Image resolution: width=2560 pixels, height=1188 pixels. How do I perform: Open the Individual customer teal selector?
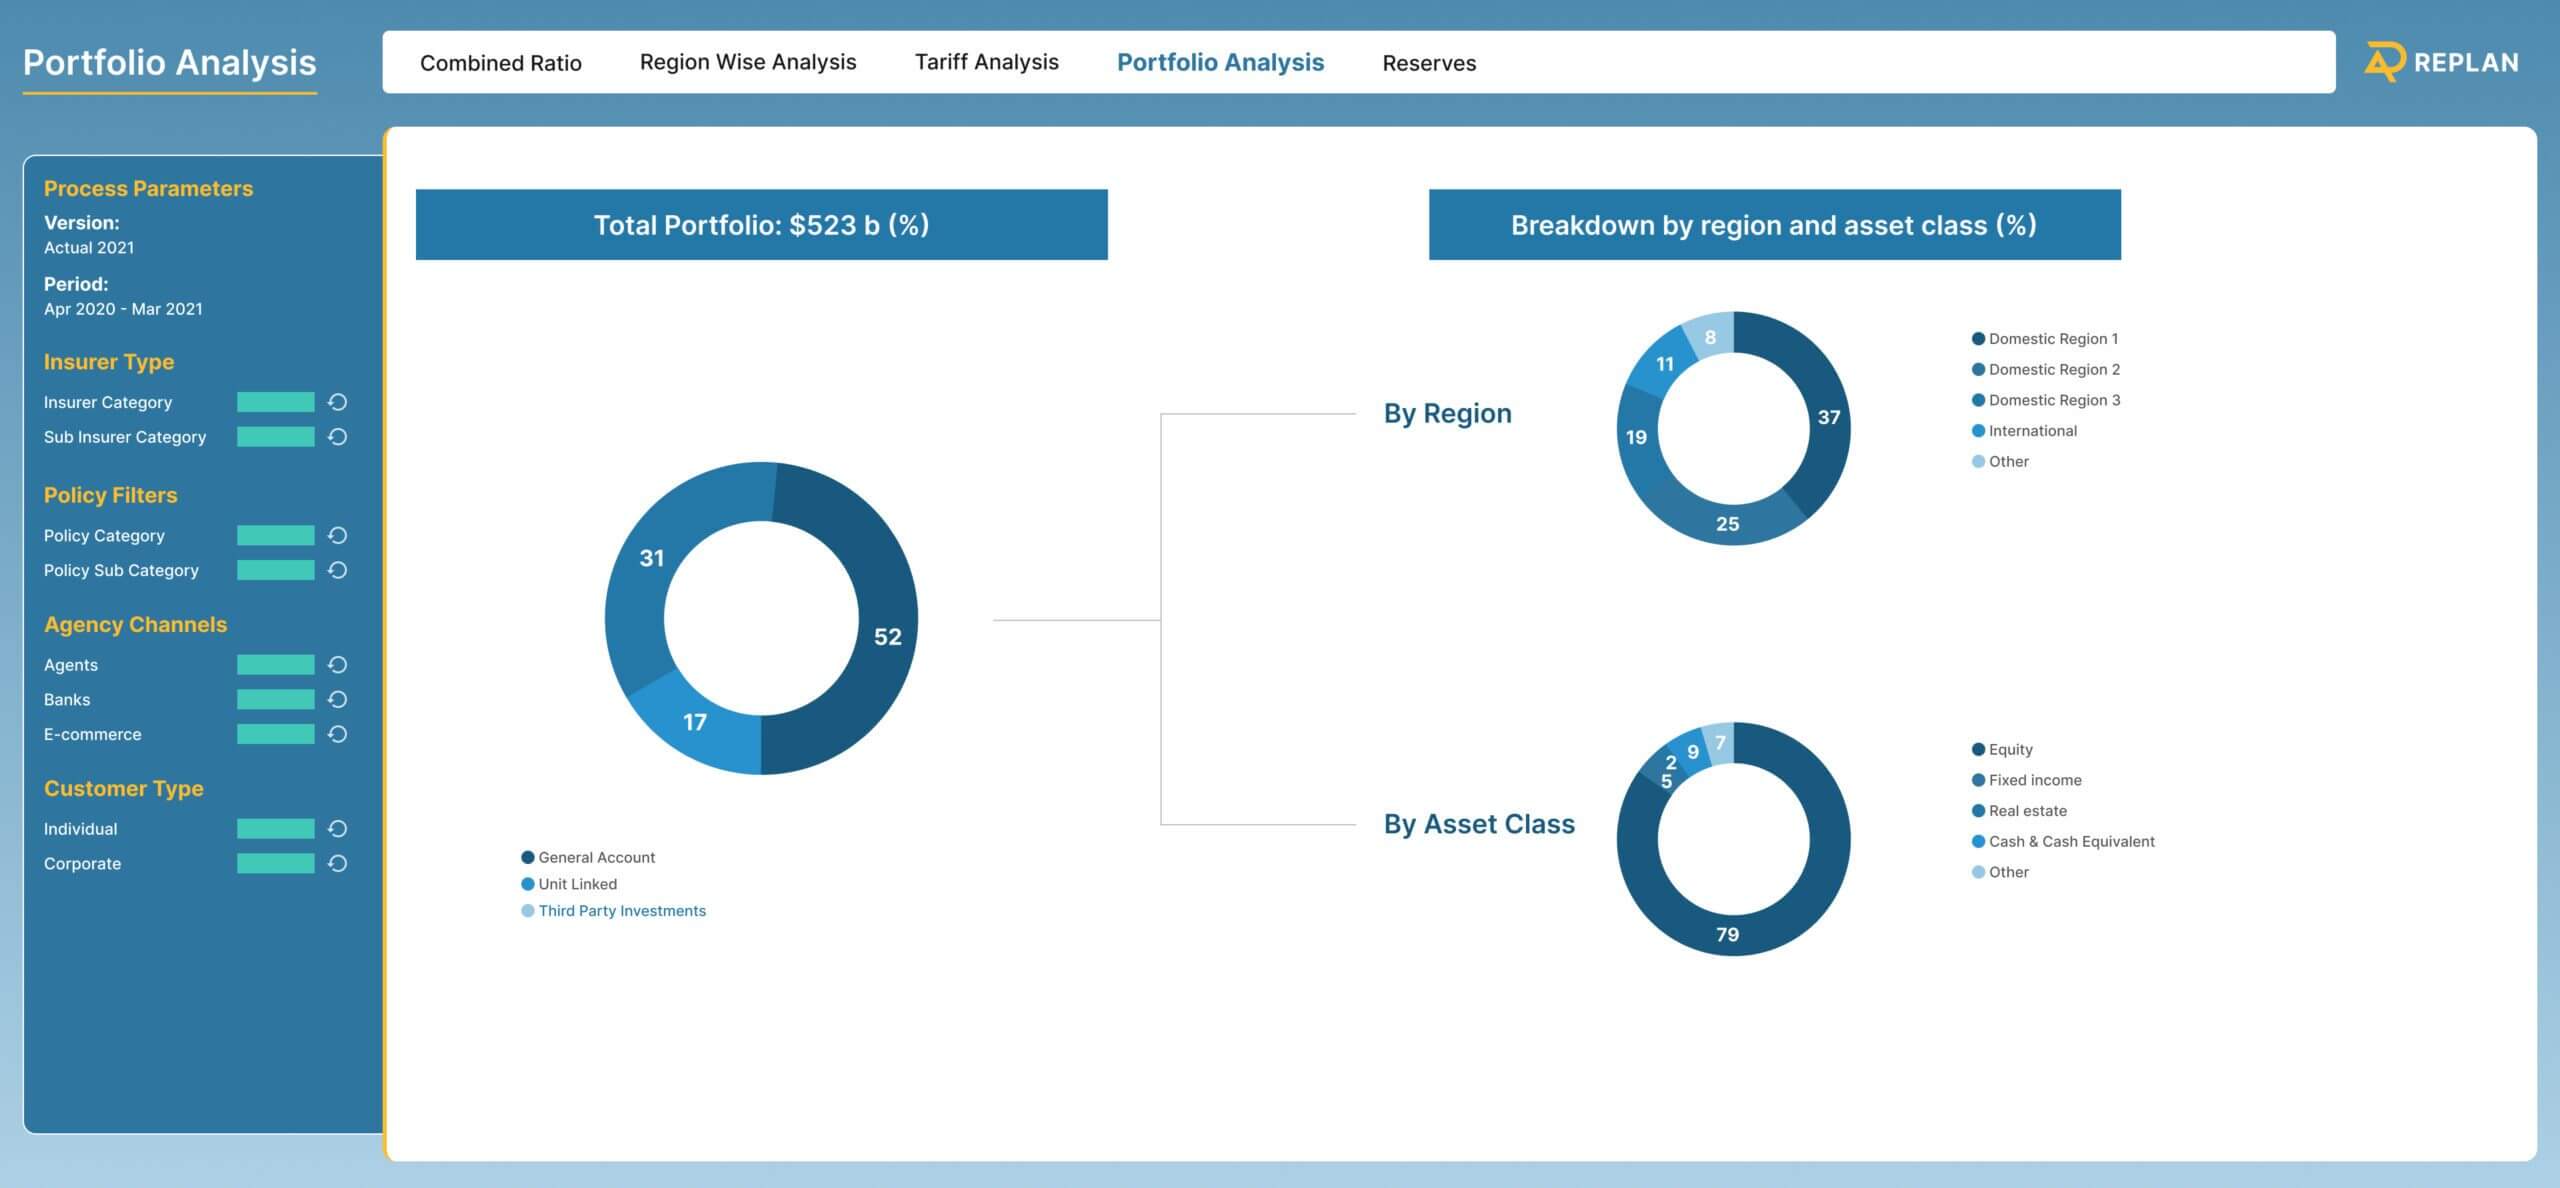tap(275, 829)
